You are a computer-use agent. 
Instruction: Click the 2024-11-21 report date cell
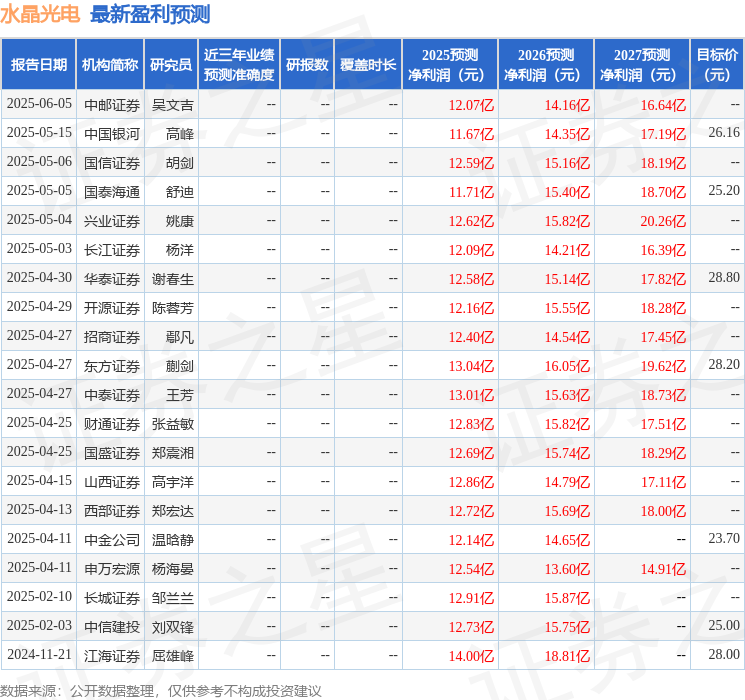click(39, 656)
